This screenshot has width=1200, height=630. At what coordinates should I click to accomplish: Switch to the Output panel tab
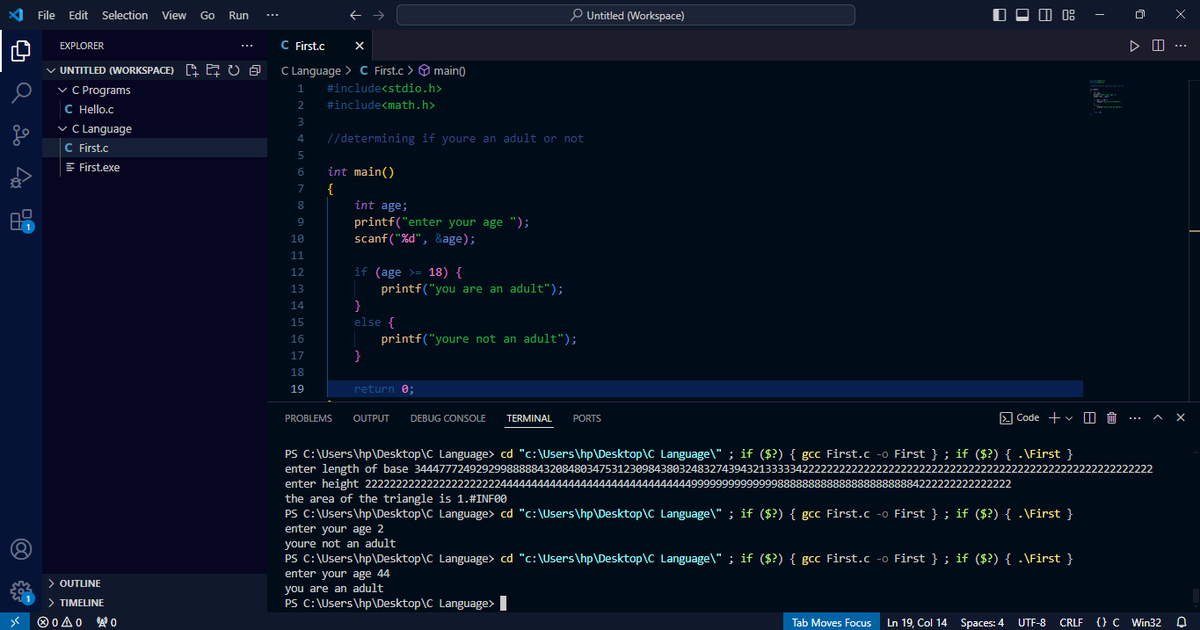click(x=371, y=418)
